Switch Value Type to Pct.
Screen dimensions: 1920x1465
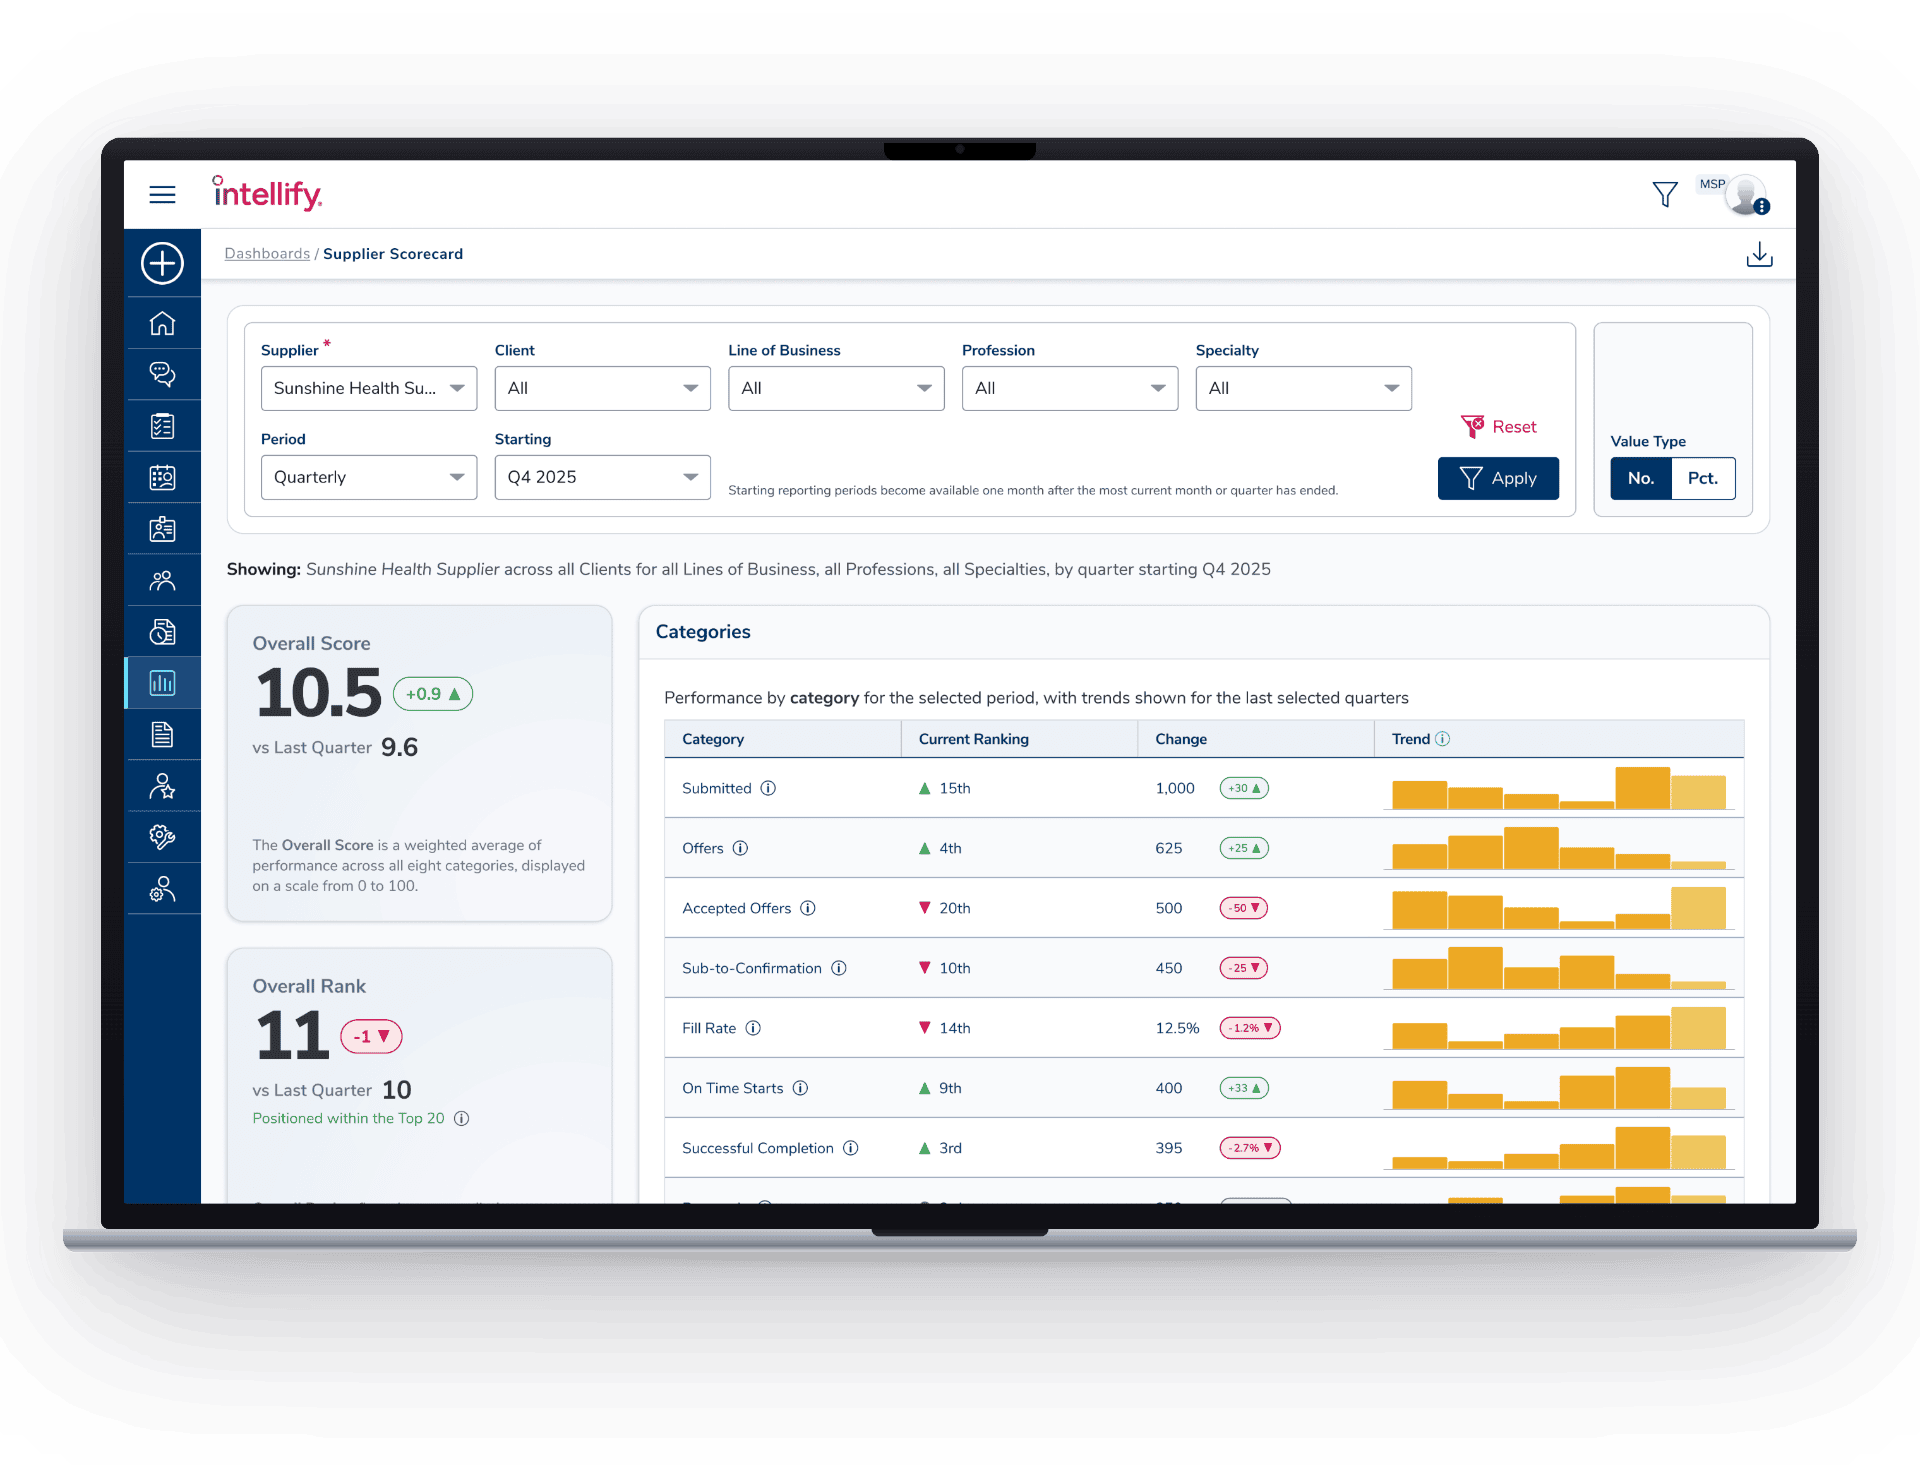(x=1703, y=478)
